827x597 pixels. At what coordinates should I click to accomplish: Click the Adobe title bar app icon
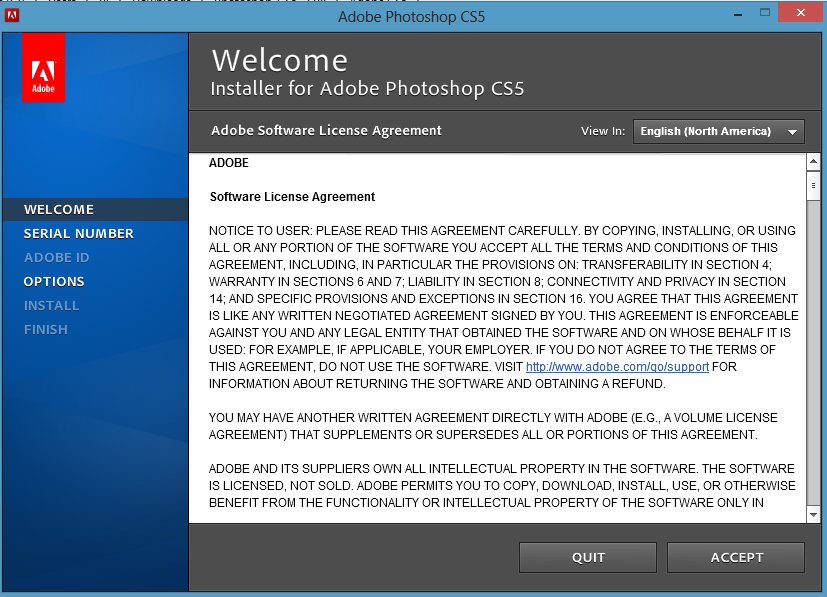[x=12, y=15]
